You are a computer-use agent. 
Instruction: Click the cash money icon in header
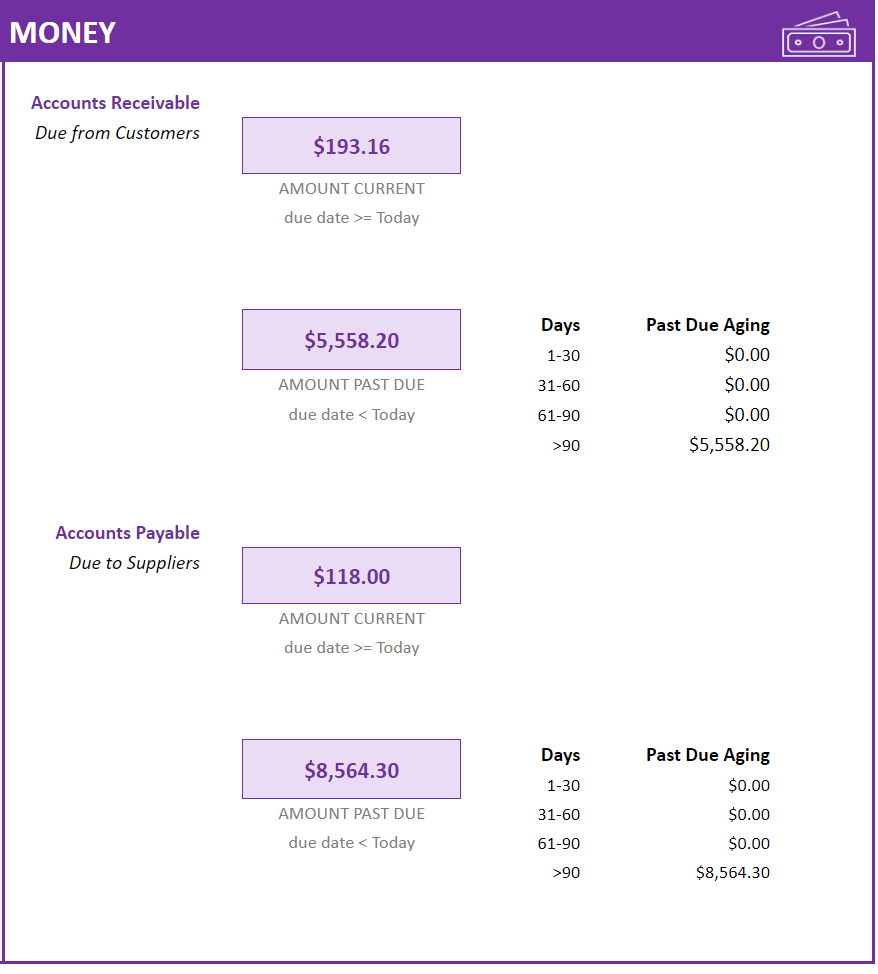point(818,35)
